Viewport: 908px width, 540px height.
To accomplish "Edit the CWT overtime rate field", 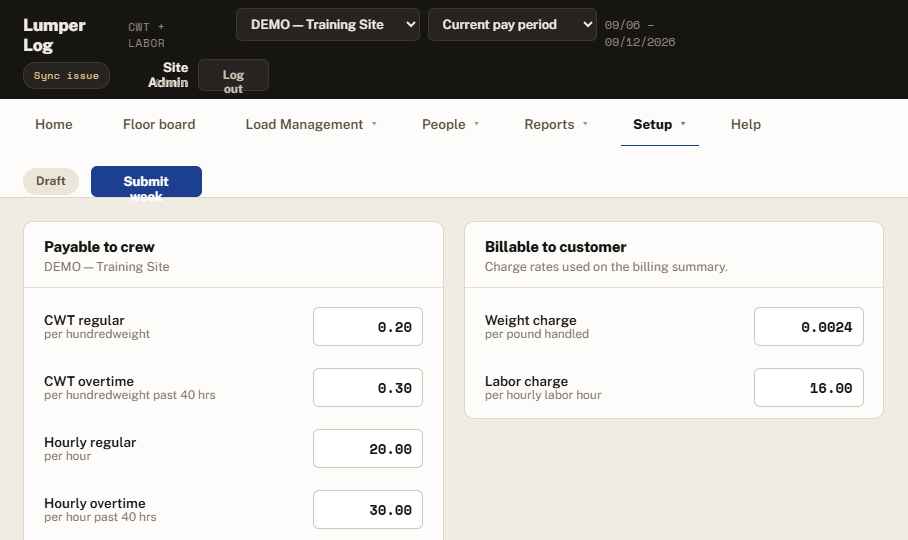I will click(x=368, y=388).
